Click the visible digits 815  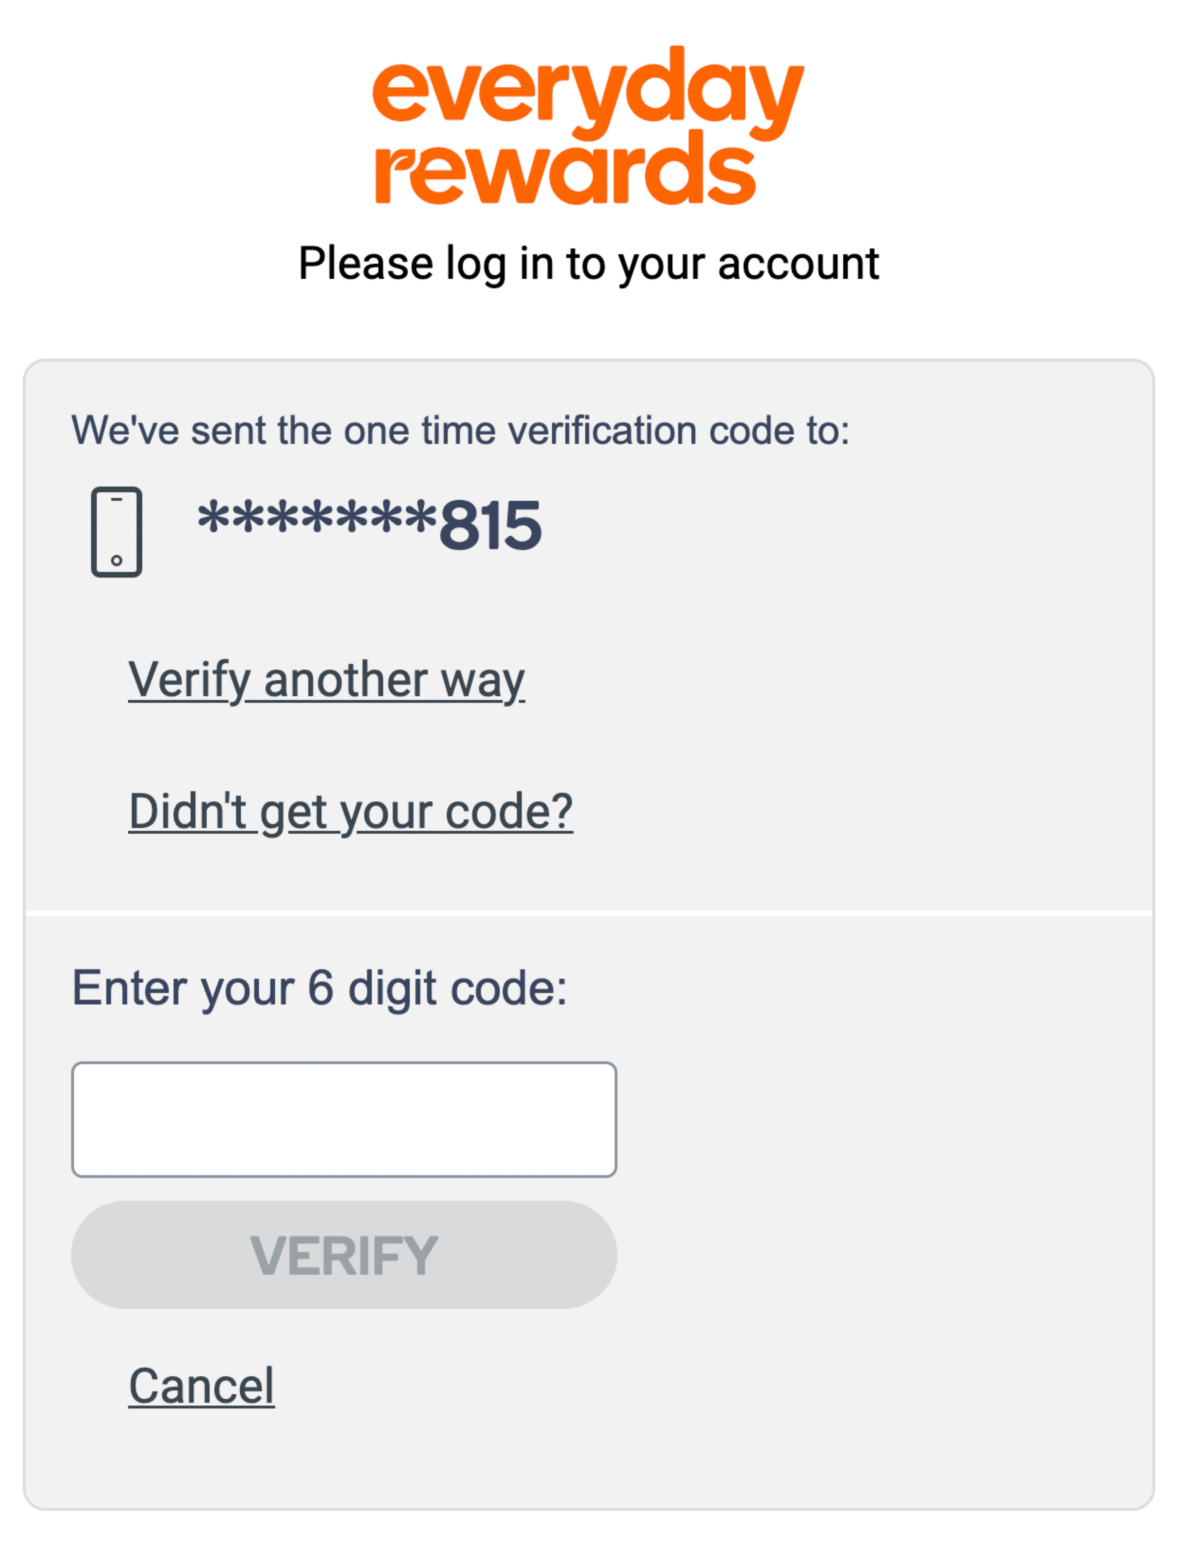pyautogui.click(x=490, y=526)
